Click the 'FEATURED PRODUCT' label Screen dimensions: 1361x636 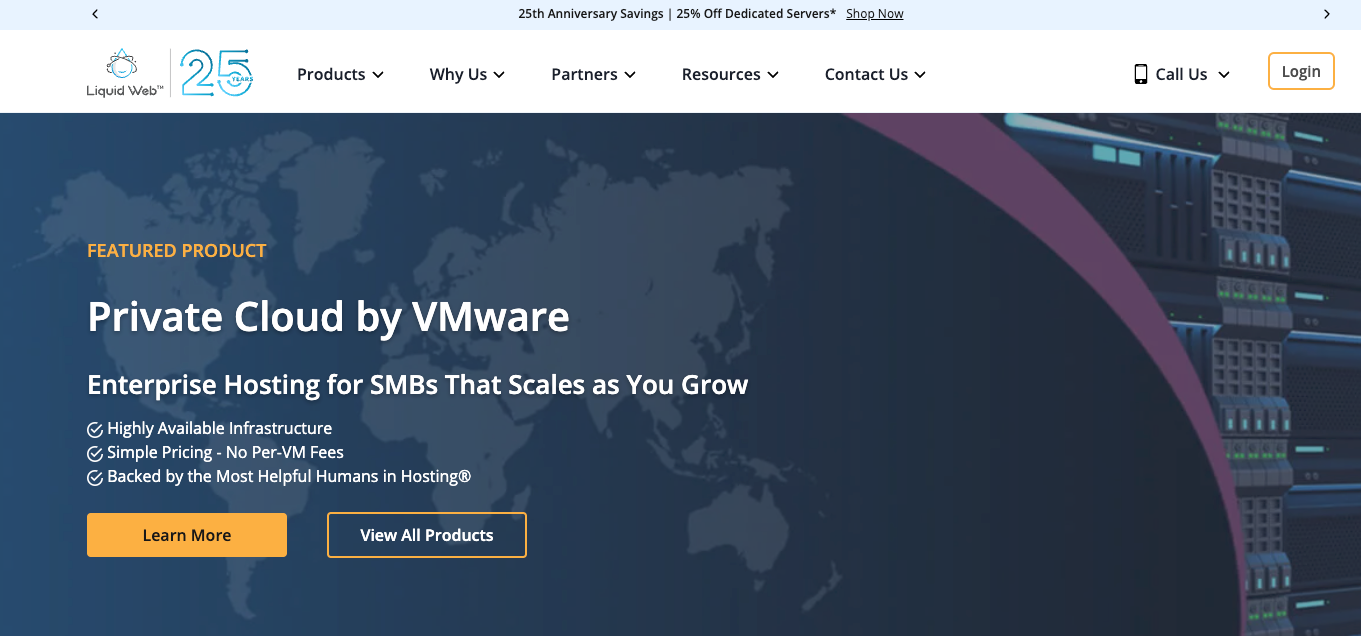pos(177,251)
